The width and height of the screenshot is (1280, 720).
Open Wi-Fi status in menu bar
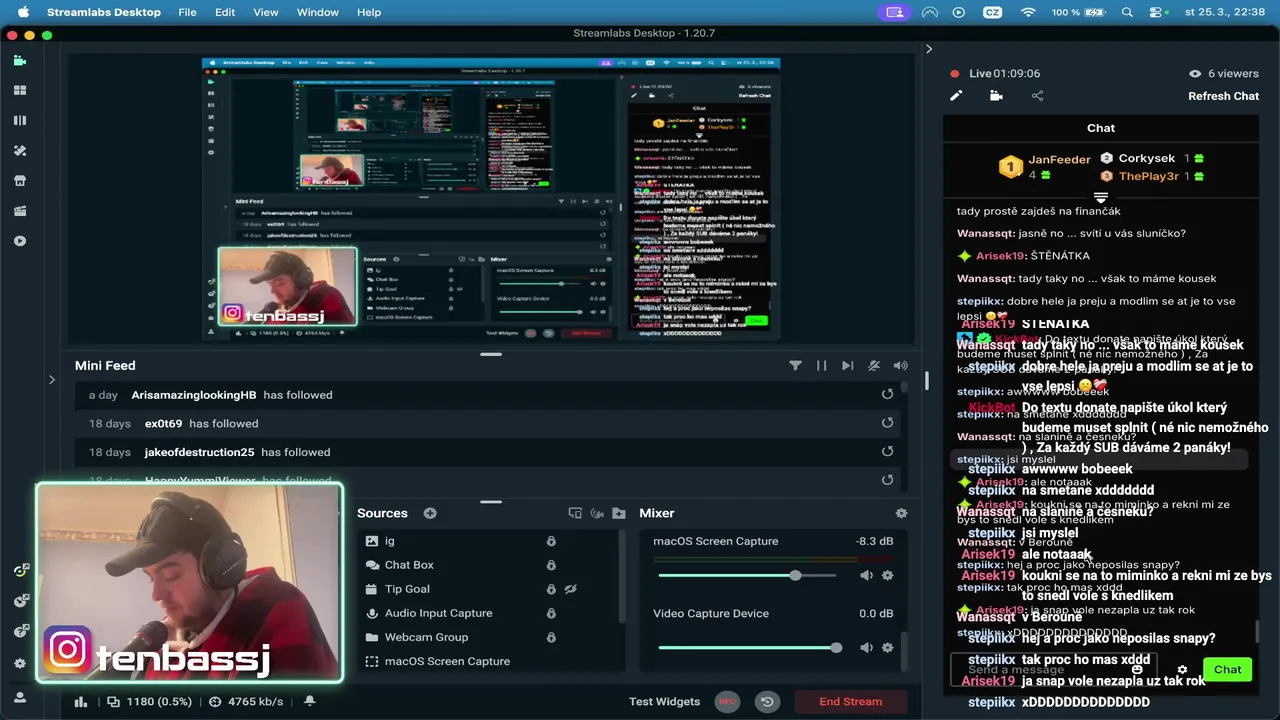click(x=1028, y=12)
